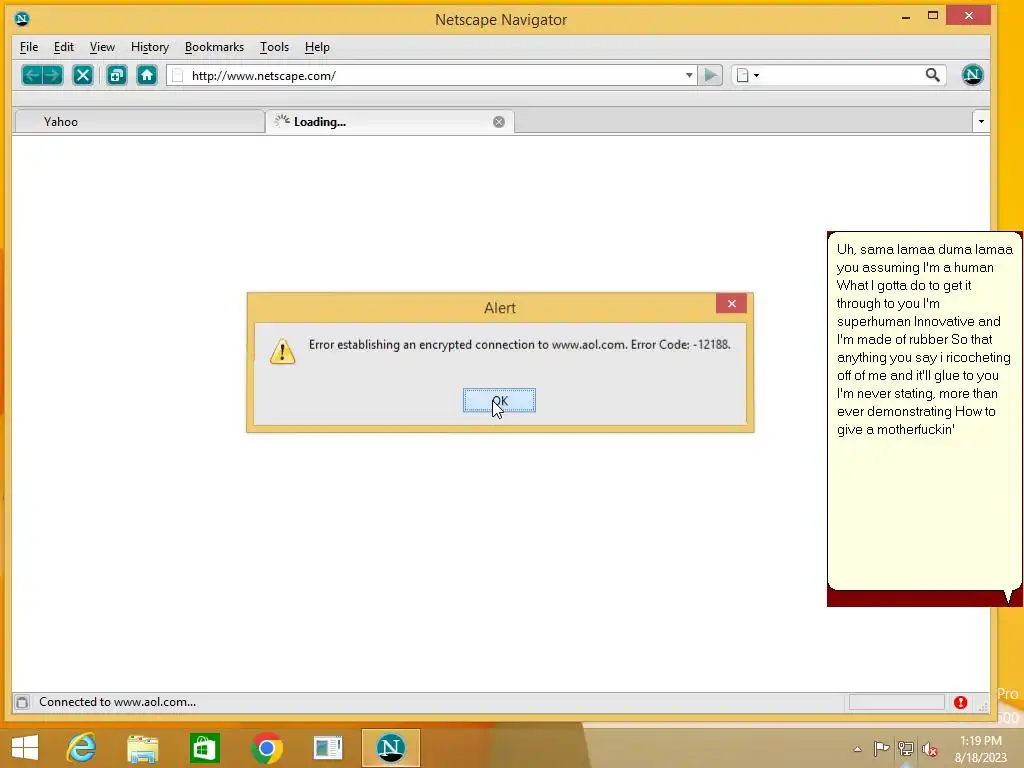Click the Netscape N throbber icon
Image resolution: width=1024 pixels, height=768 pixels.
[x=972, y=75]
